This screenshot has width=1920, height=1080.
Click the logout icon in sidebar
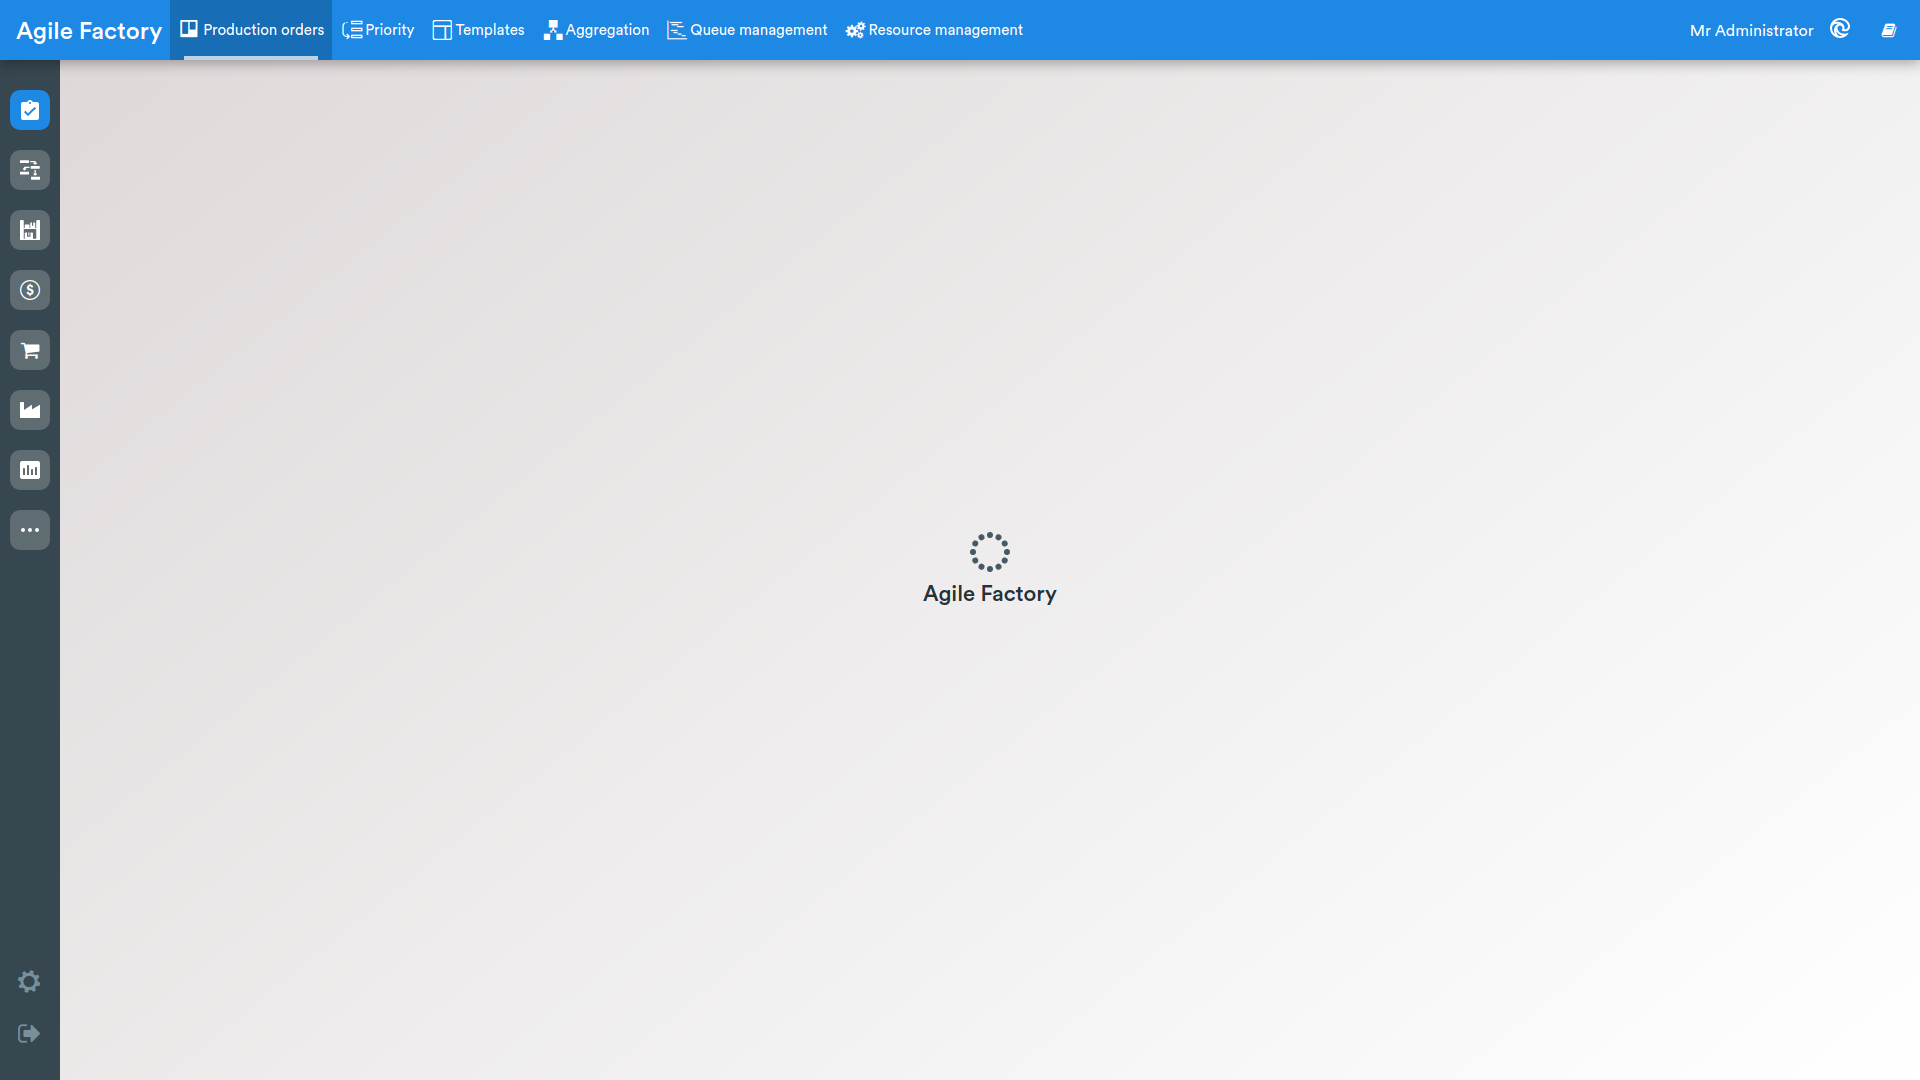coord(29,1033)
